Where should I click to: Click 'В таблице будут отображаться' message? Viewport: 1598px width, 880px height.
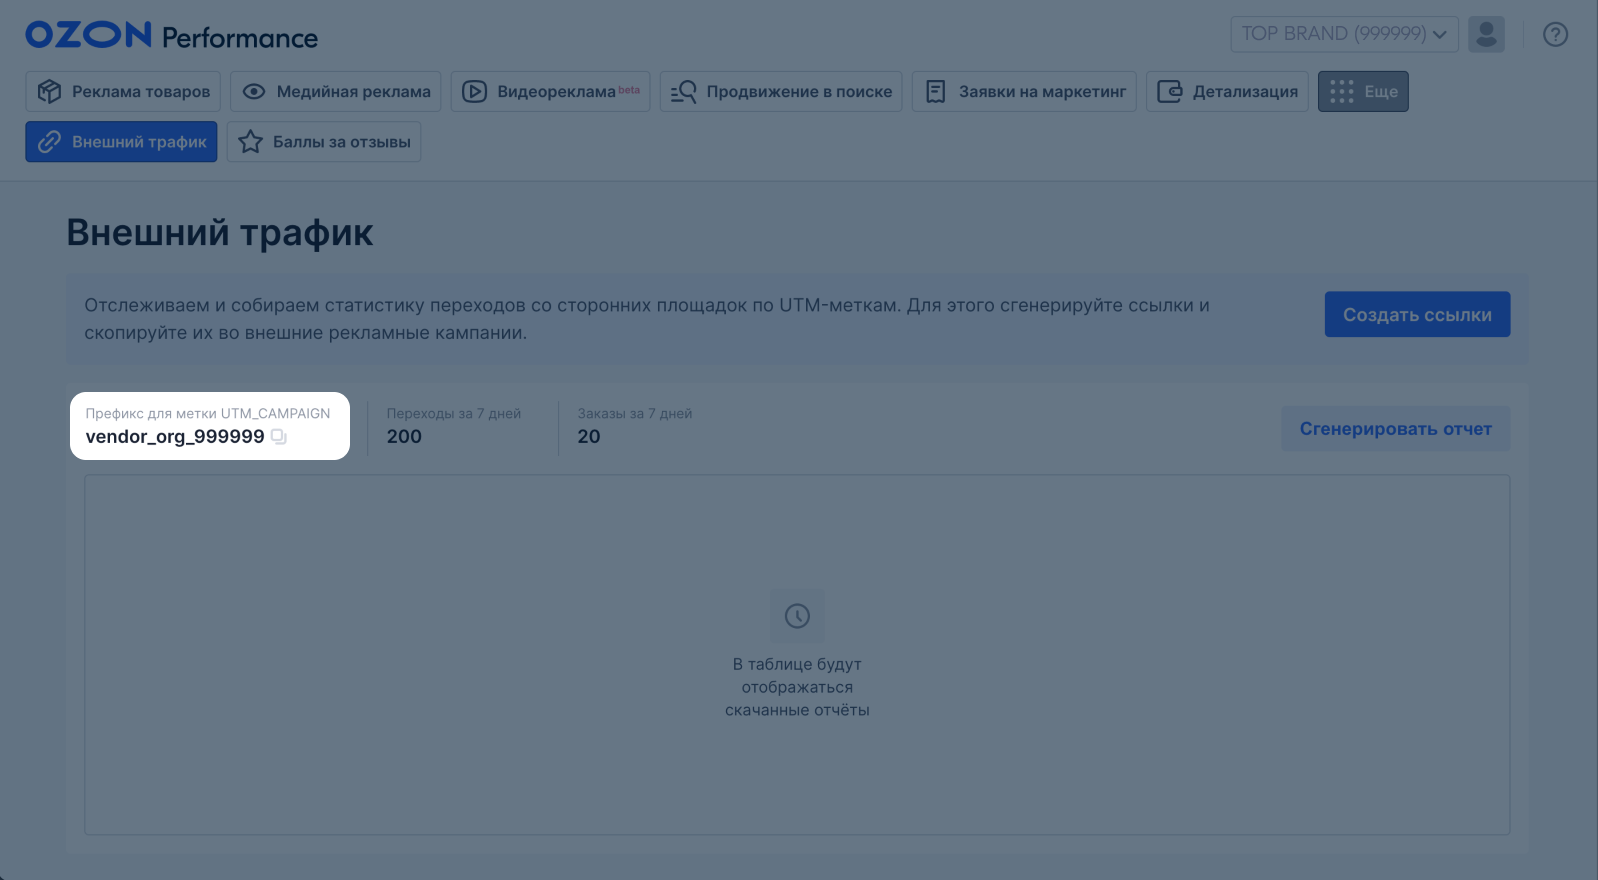pyautogui.click(x=797, y=687)
